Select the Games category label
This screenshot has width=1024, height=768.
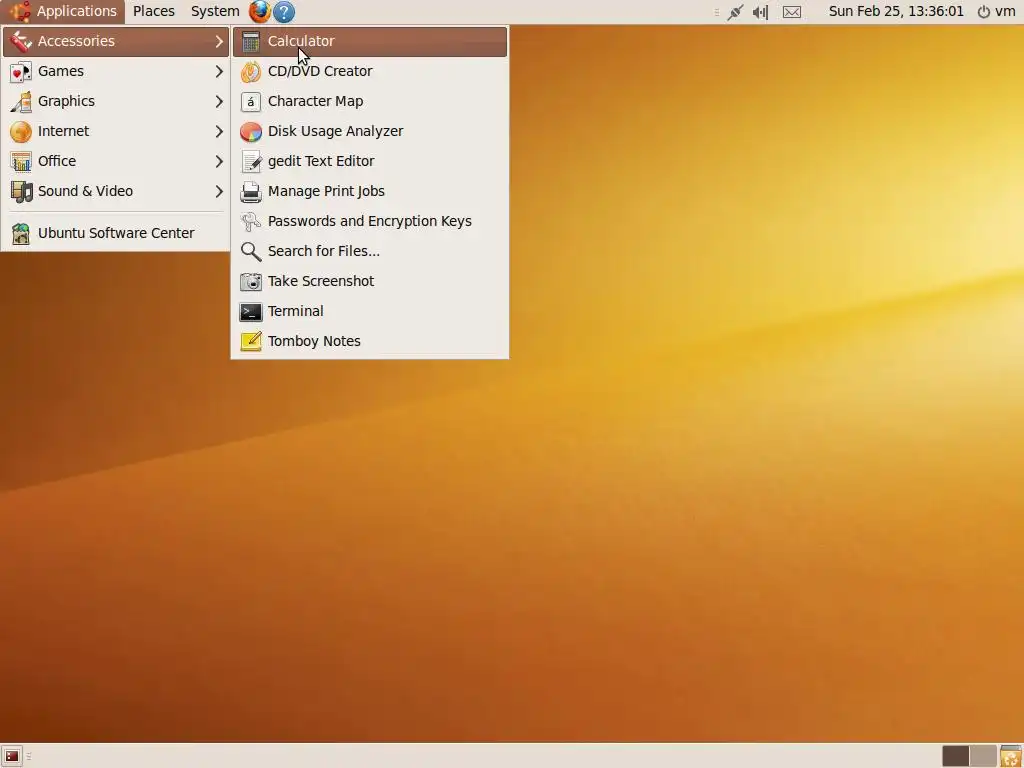point(61,71)
